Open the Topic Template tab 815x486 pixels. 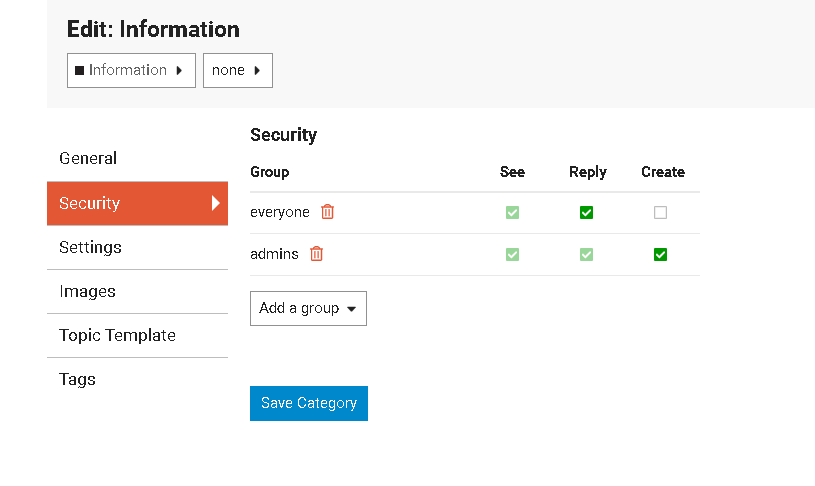137,336
